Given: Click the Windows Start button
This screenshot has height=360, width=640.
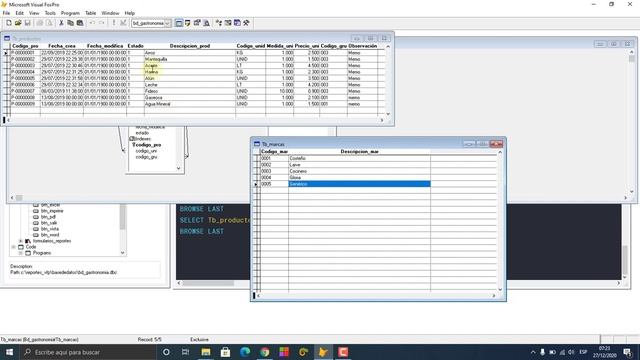Looking at the screenshot, I should [x=9, y=352].
